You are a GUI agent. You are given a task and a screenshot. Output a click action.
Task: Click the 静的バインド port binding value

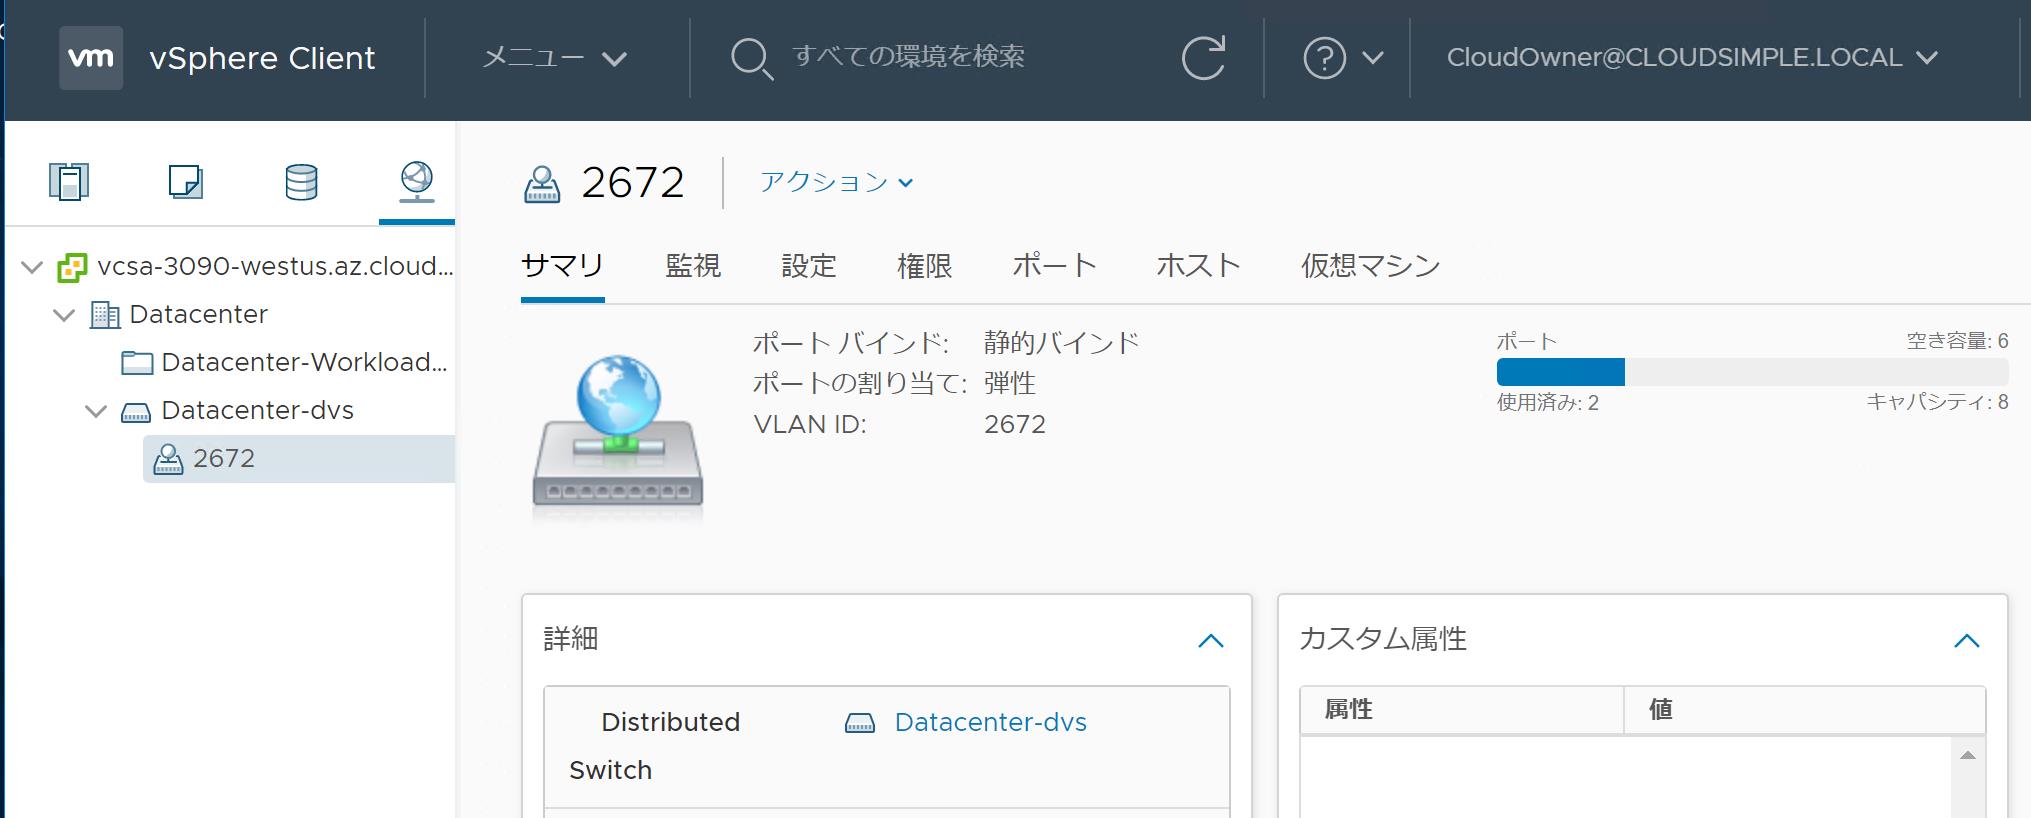point(1061,343)
